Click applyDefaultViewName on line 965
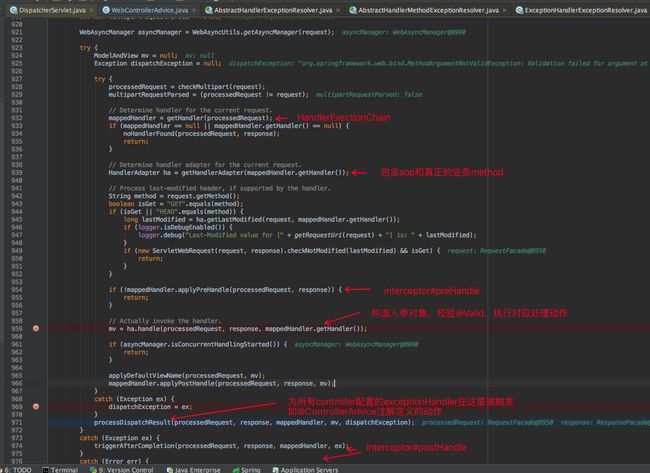The width and height of the screenshot is (650, 473). (145, 376)
